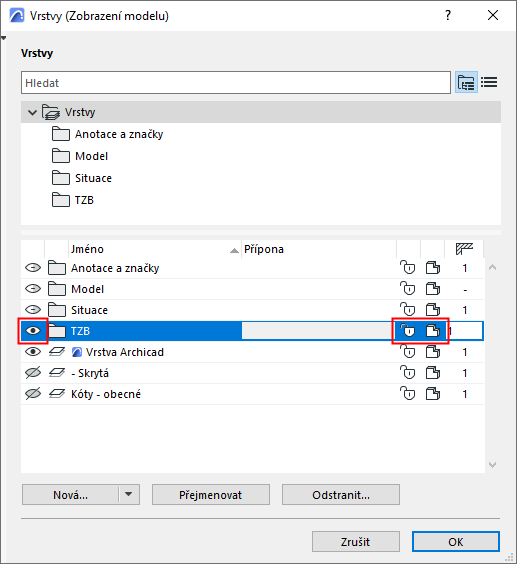Image resolution: width=517 pixels, height=564 pixels.
Task: Click the intersection group column header icon
Action: (464, 249)
